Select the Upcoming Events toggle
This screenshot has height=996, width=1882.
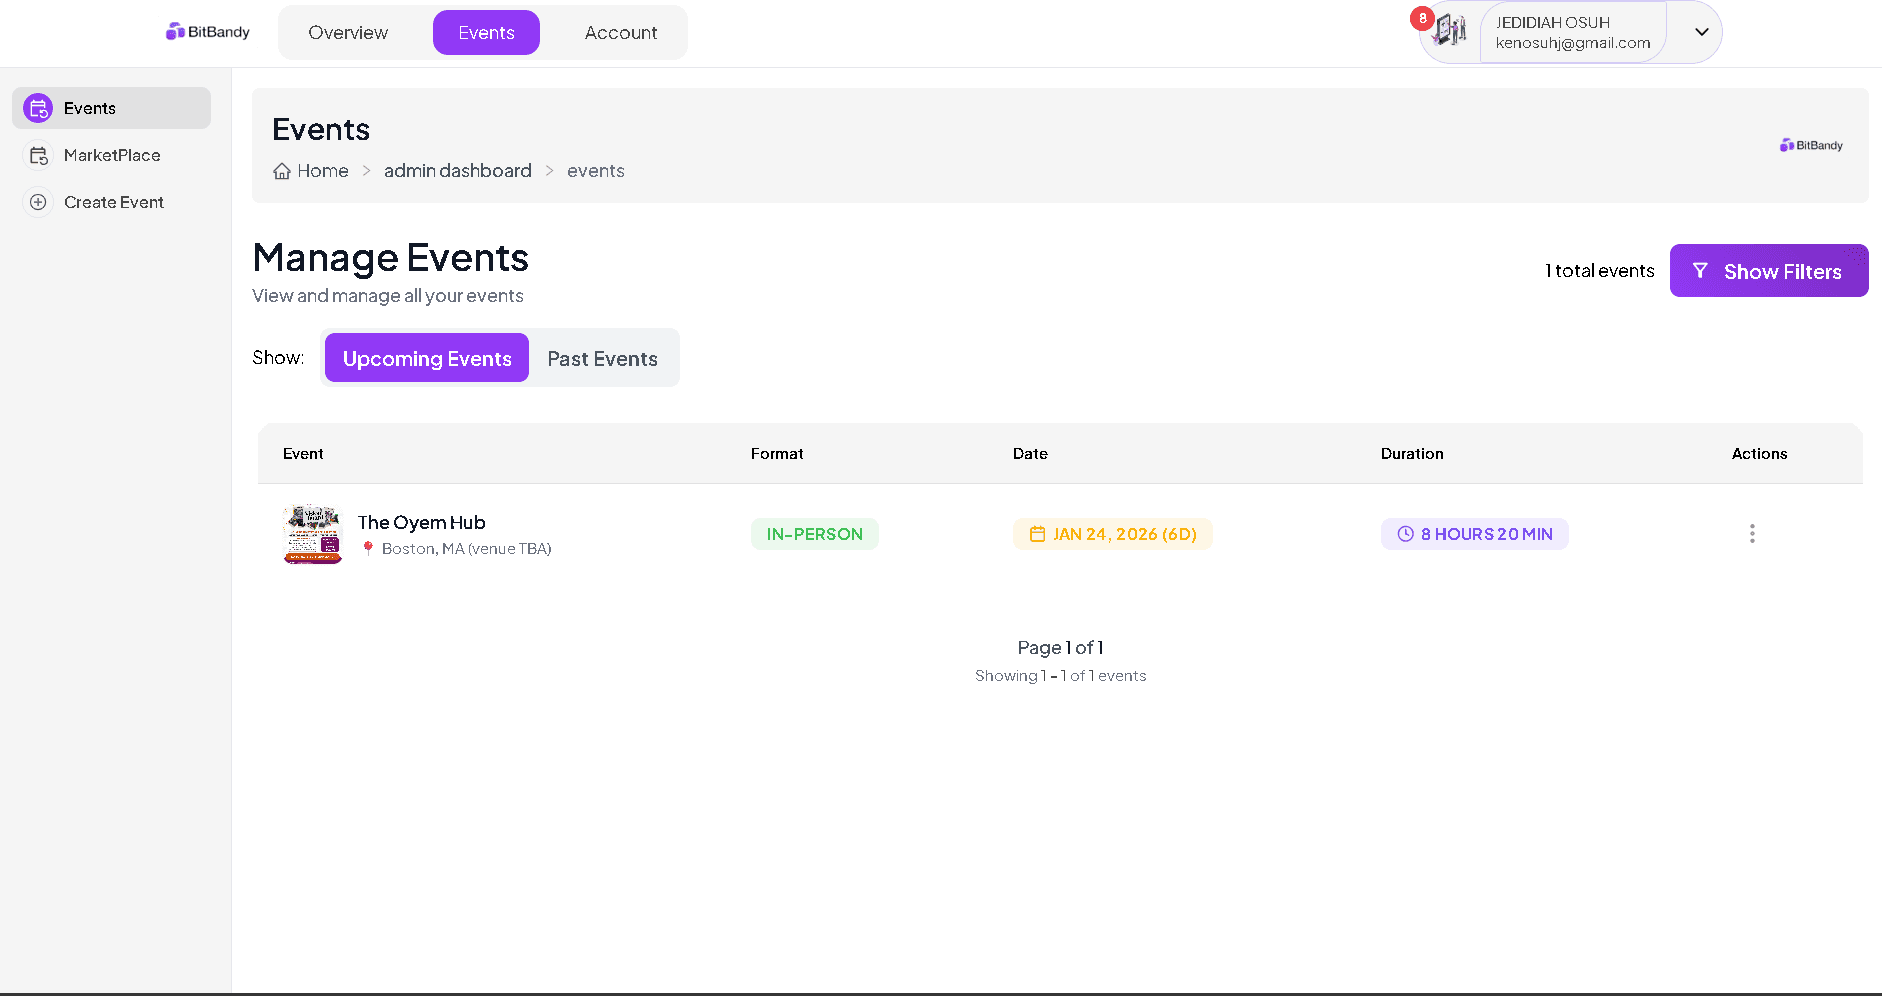[426, 357]
